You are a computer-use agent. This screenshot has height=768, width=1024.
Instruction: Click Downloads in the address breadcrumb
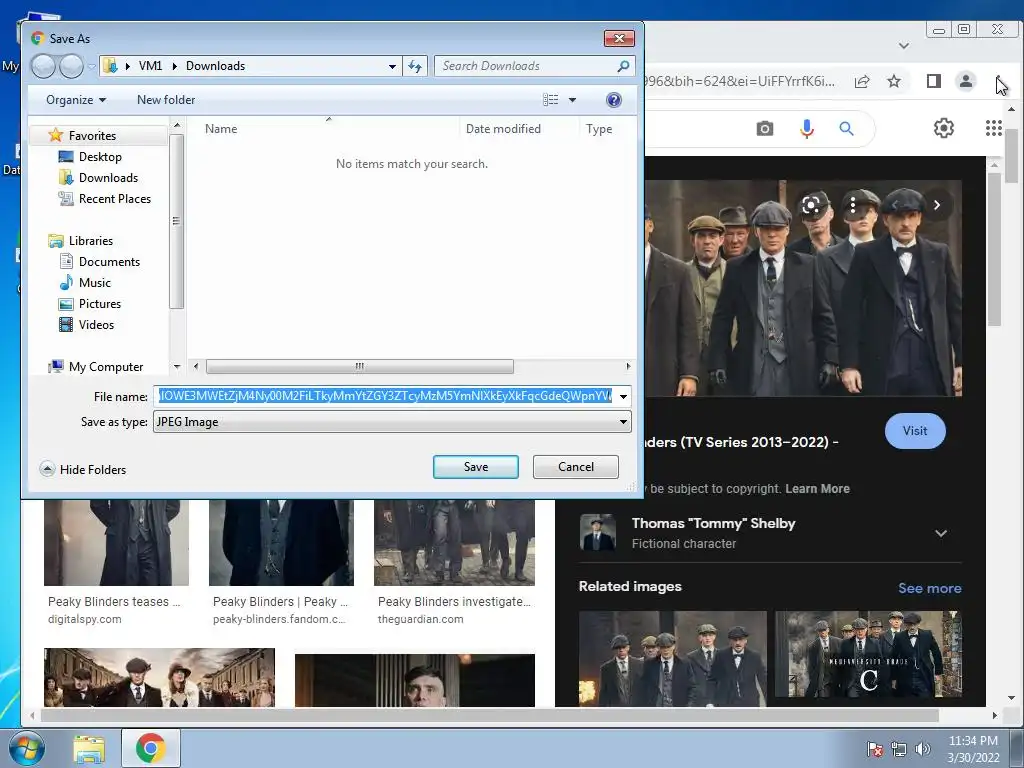(x=216, y=66)
